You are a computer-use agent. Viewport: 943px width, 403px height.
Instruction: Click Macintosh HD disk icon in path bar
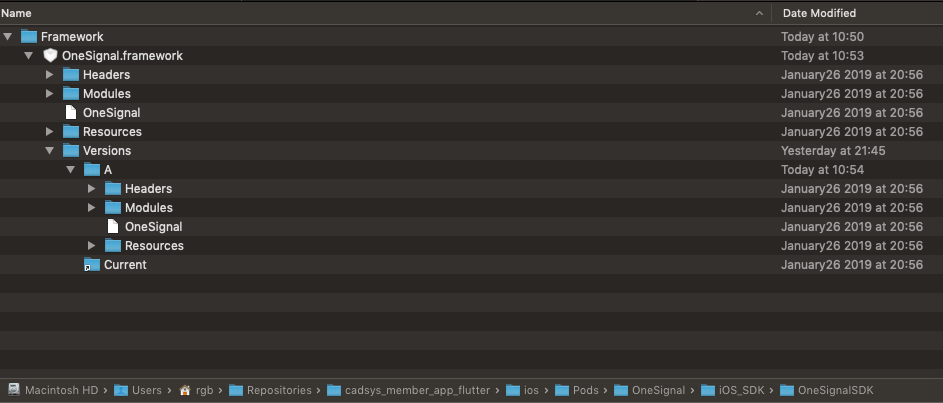[14, 390]
